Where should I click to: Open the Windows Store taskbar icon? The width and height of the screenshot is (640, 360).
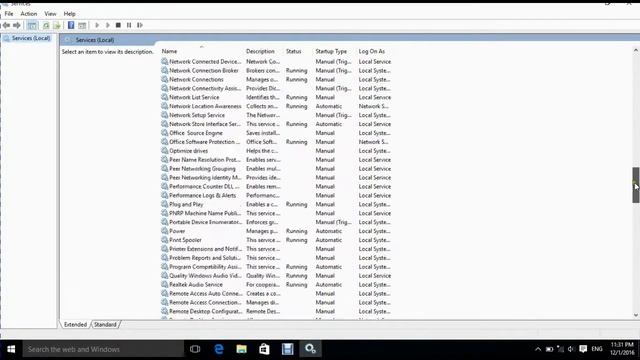(x=264, y=349)
